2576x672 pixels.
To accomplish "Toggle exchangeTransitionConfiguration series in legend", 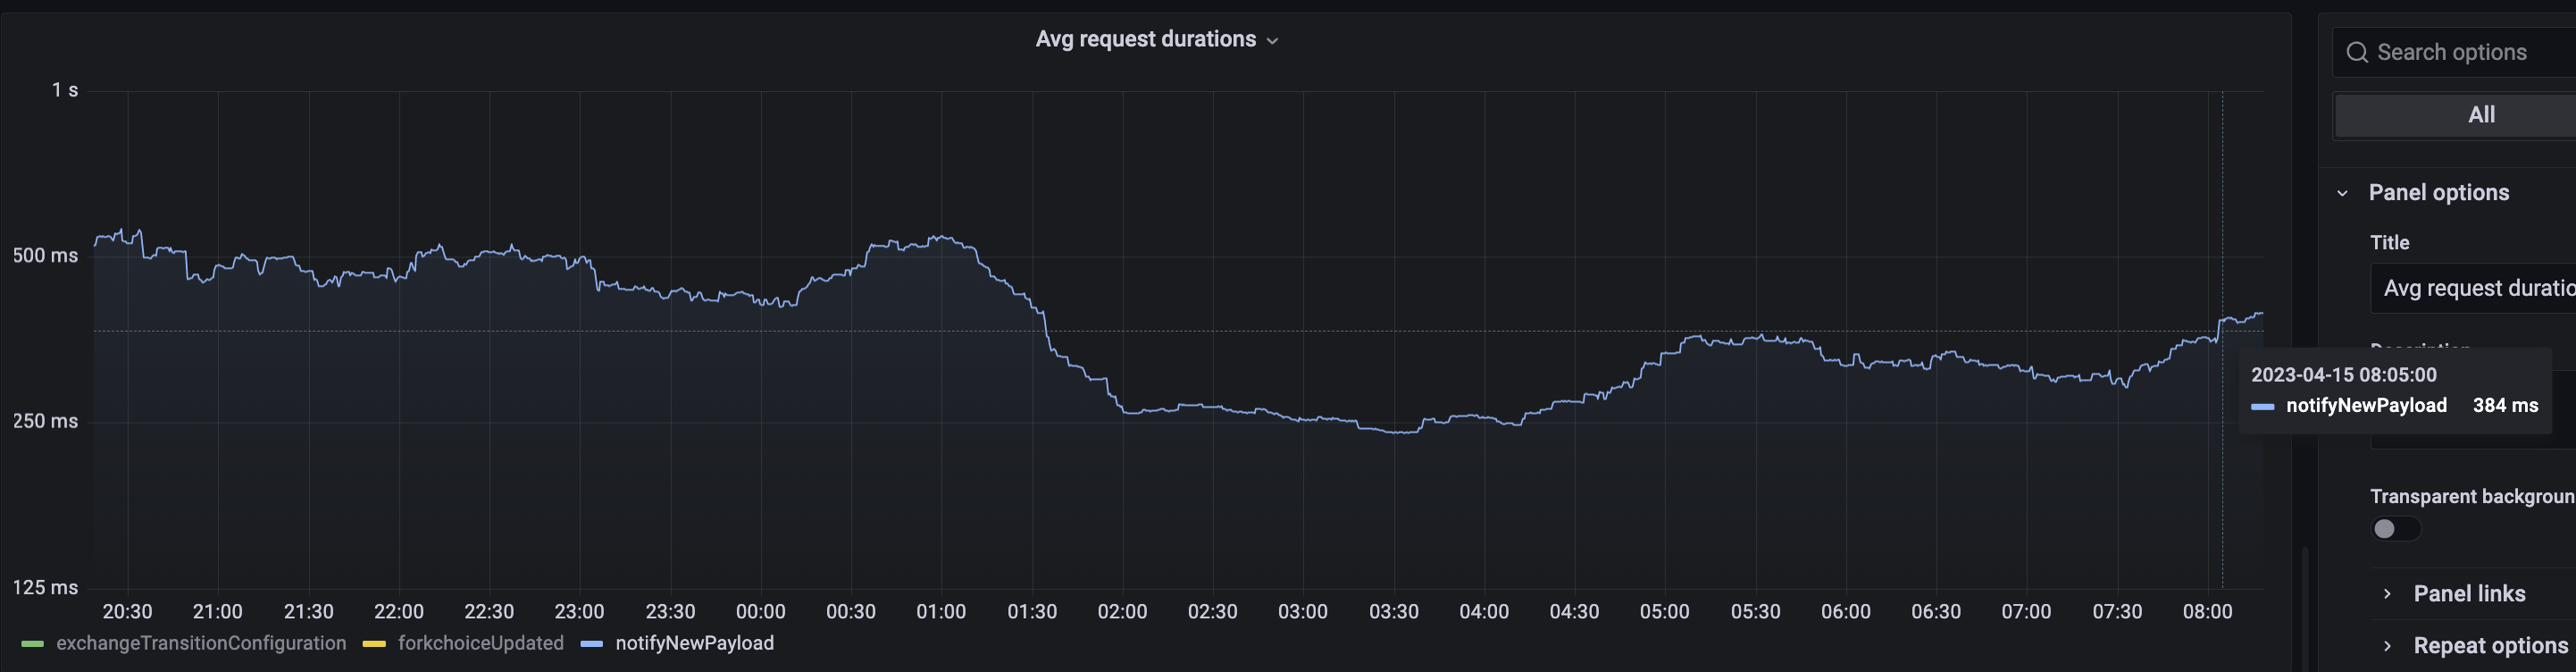I will point(201,643).
